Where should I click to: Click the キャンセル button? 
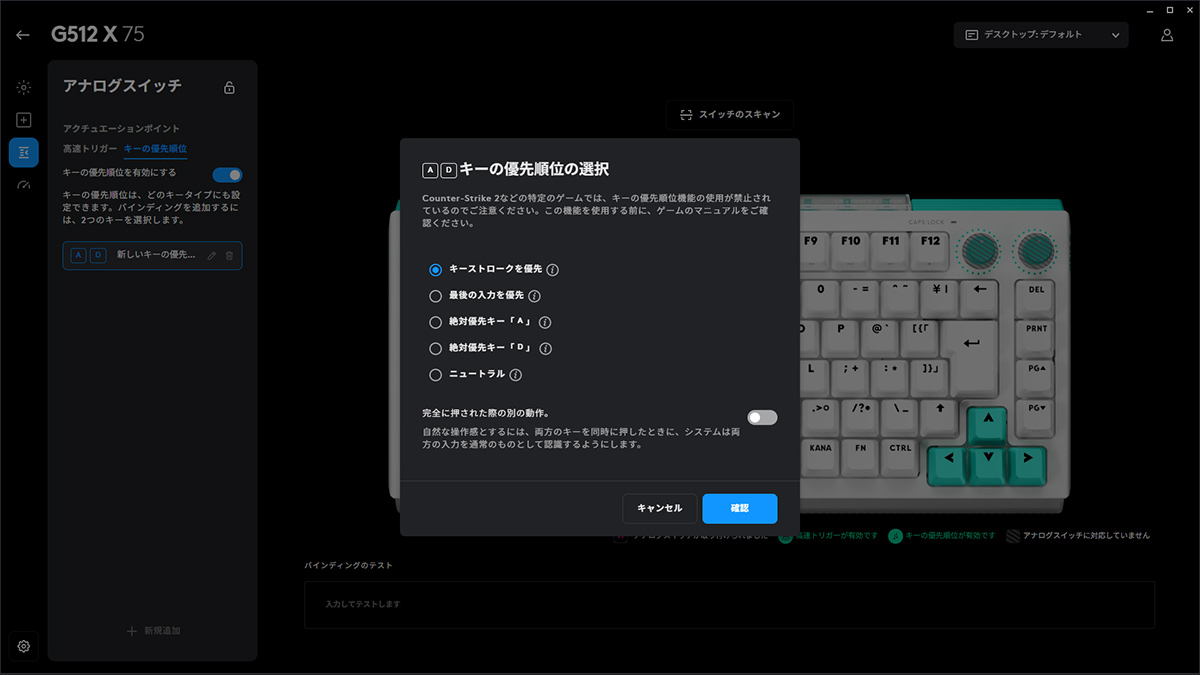pyautogui.click(x=659, y=508)
